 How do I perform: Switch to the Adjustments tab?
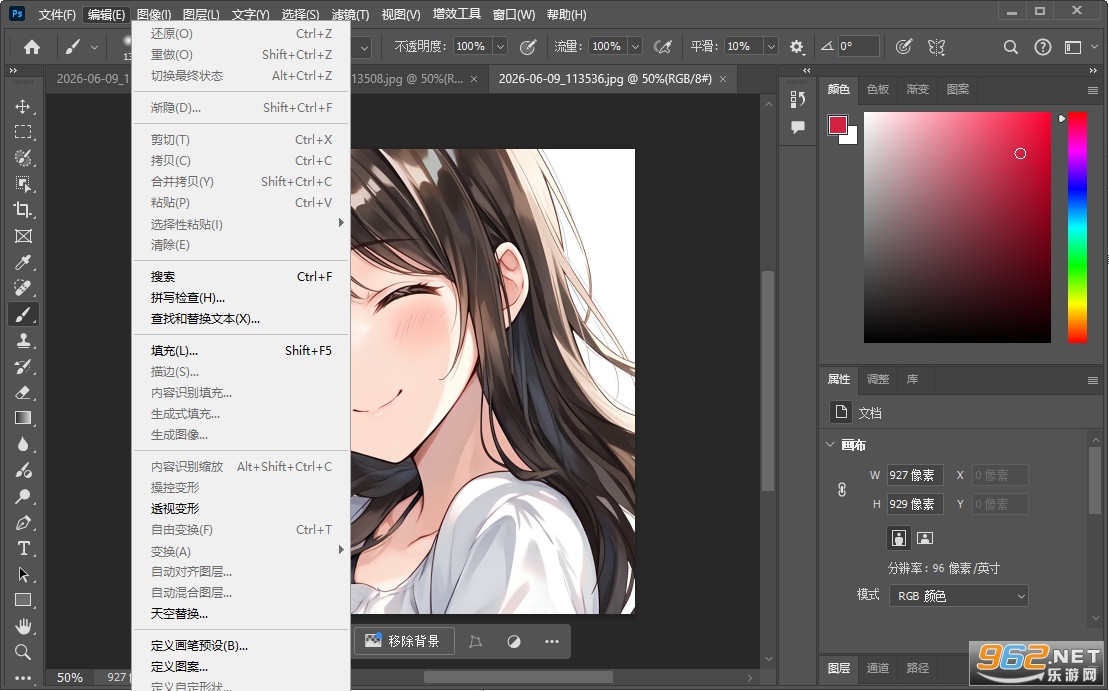pyautogui.click(x=878, y=379)
